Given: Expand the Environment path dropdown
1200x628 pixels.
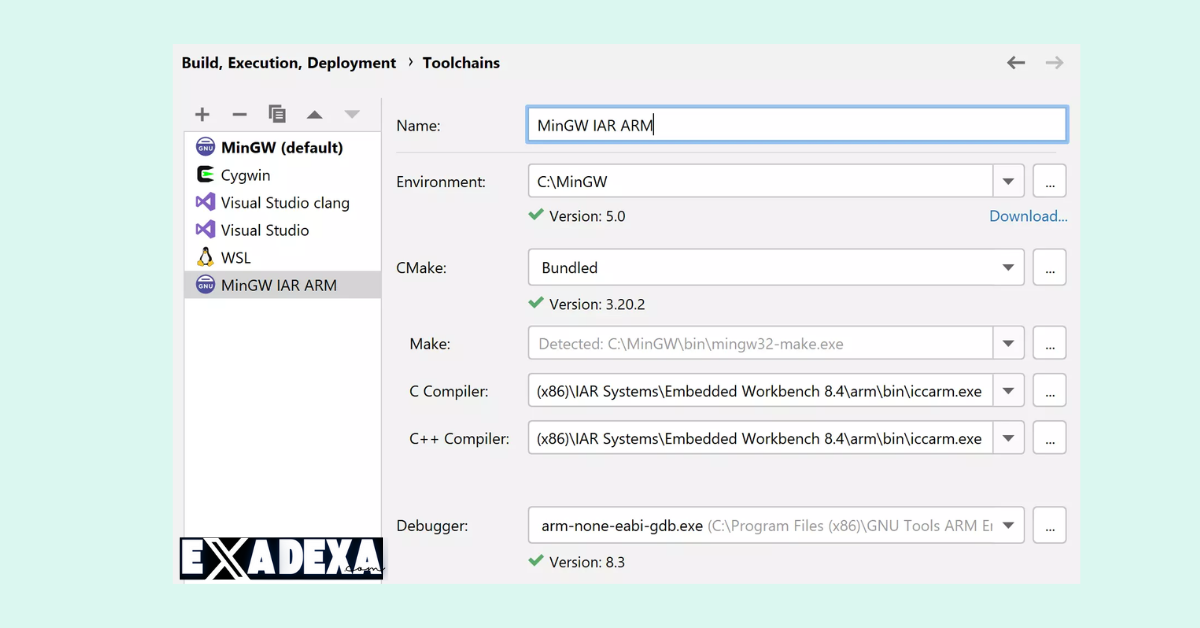Looking at the screenshot, I should coord(1008,181).
